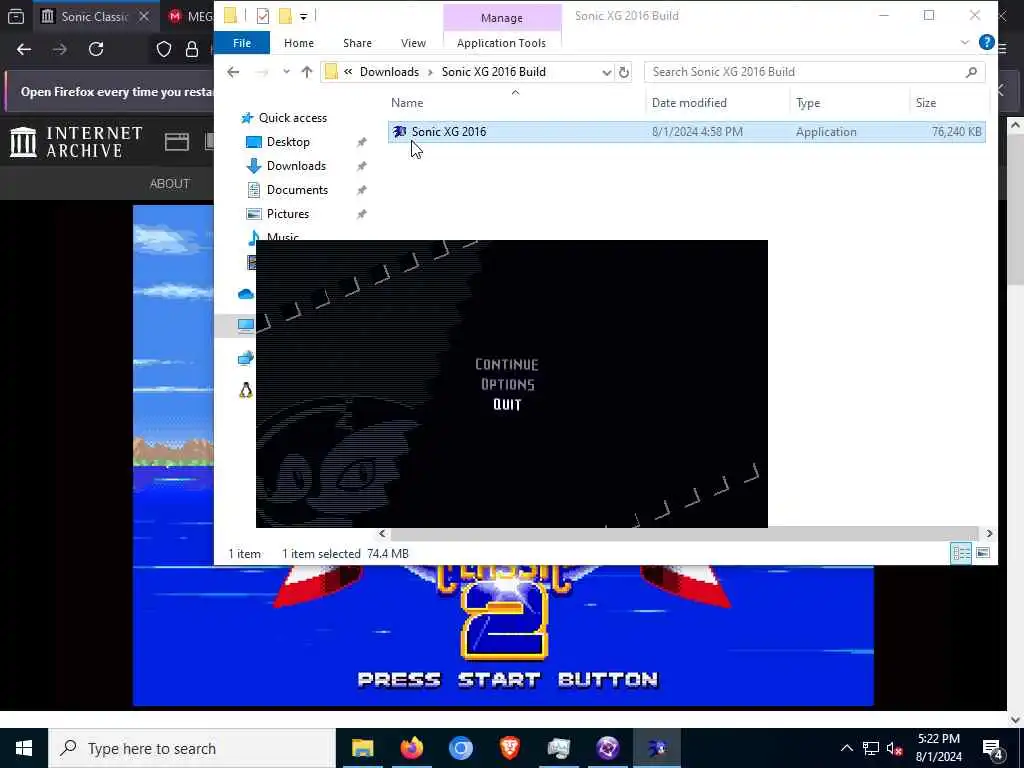Sort by Date modified column header
Screen dimensions: 1024x768
pyautogui.click(x=689, y=103)
